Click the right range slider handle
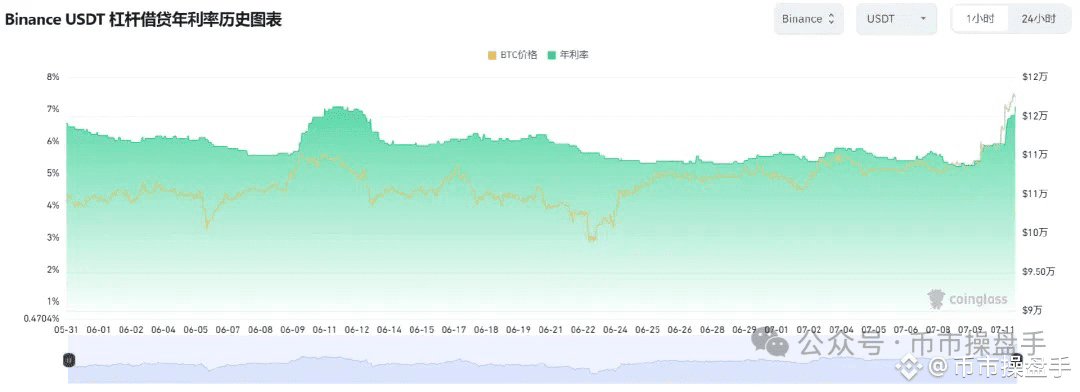Image resolution: width=1080 pixels, height=392 pixels. (x=1016, y=359)
